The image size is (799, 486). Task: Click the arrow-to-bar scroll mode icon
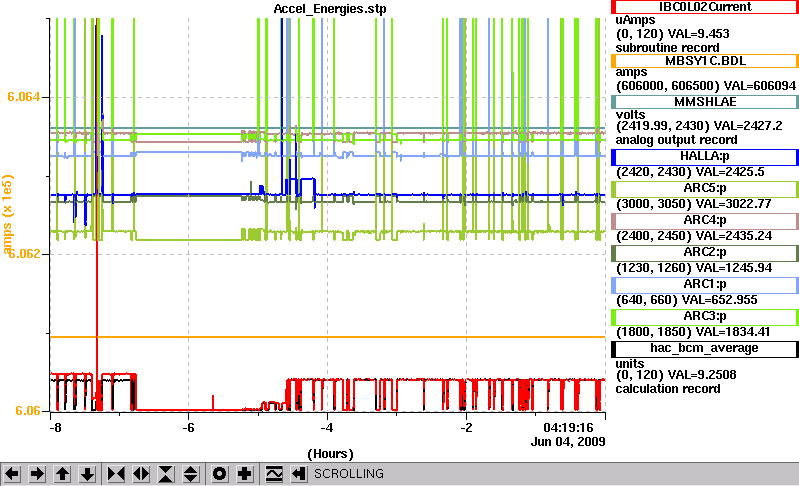click(x=299, y=474)
